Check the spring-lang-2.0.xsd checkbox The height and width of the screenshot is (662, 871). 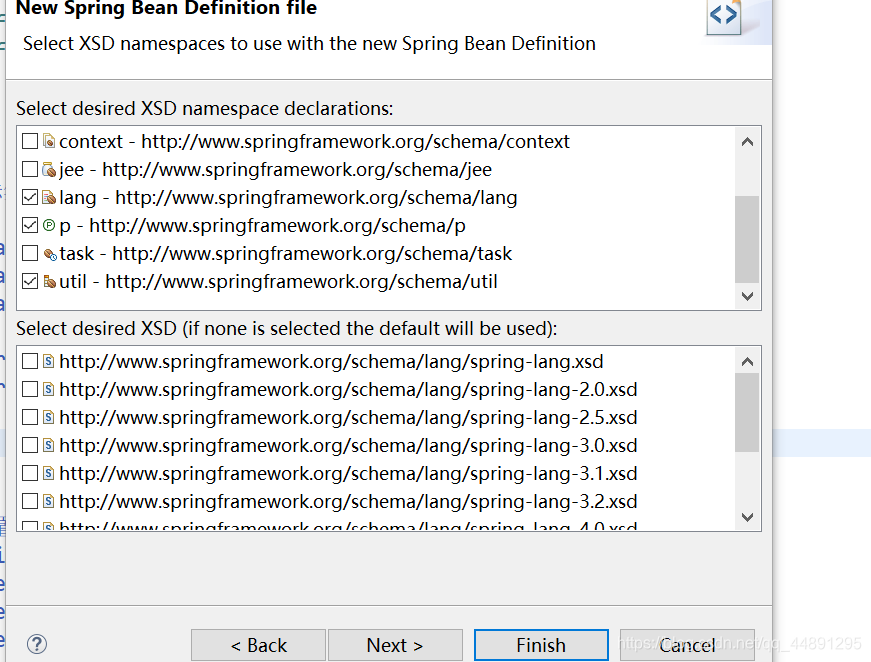[x=30, y=389]
